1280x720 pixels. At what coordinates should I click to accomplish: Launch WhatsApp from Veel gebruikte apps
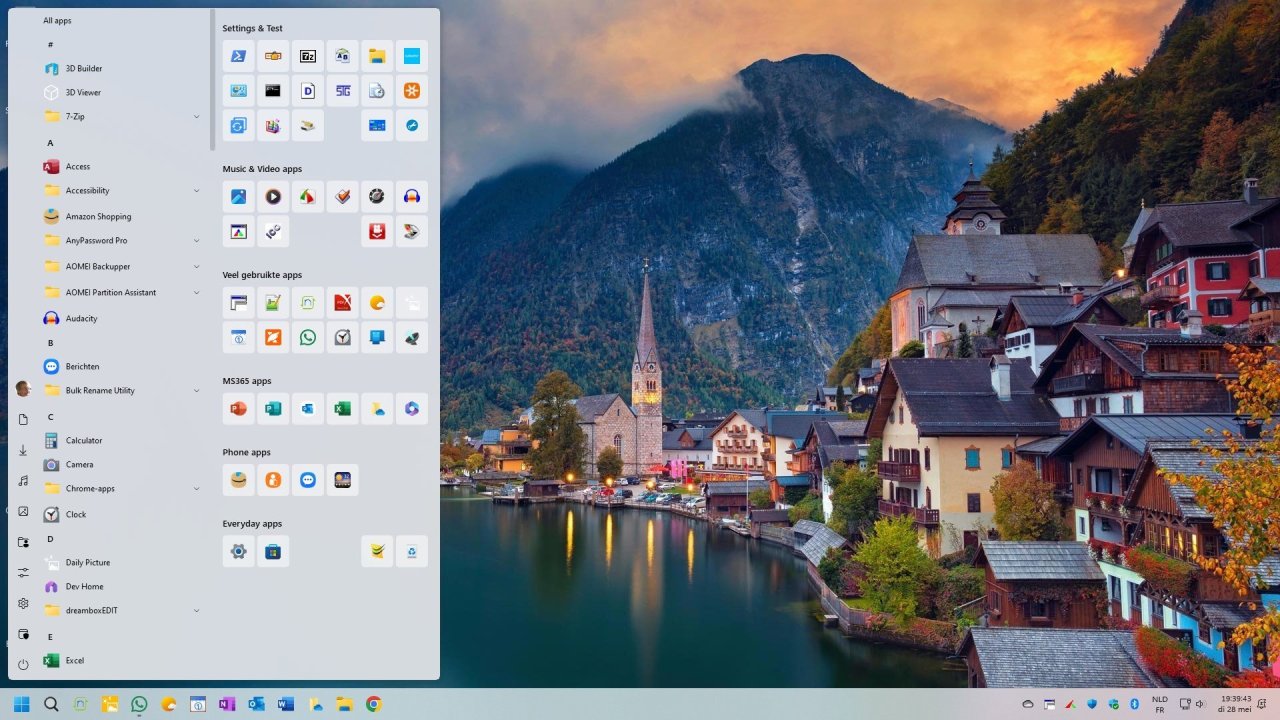[x=307, y=337]
